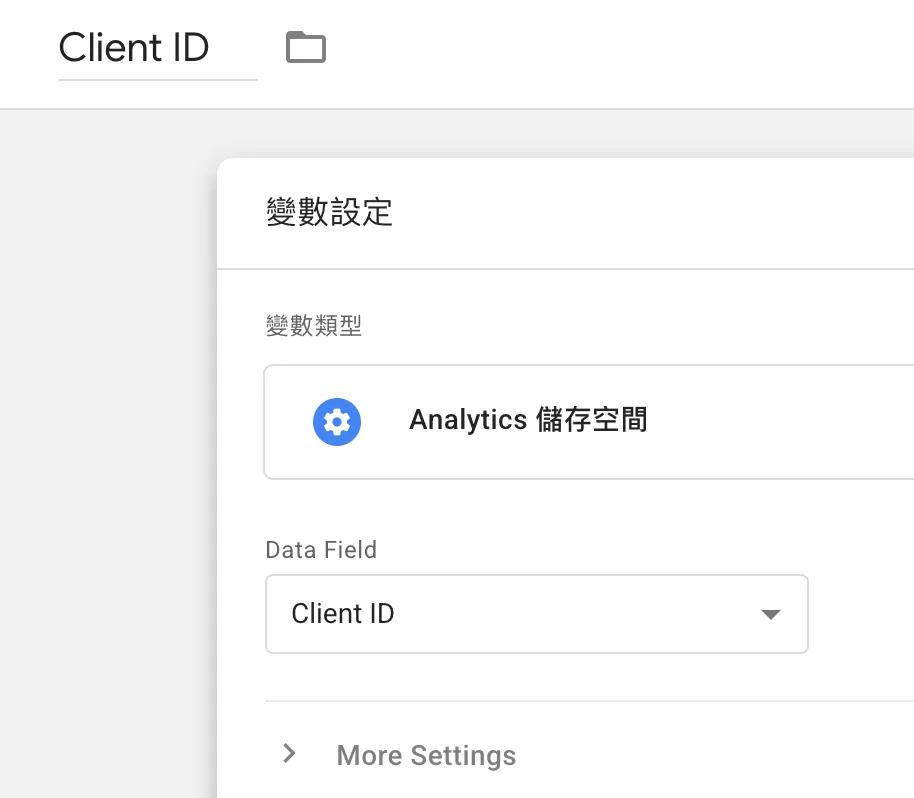The height and width of the screenshot is (798, 914).
Task: Open the folder icon beside variable name
Action: point(306,47)
